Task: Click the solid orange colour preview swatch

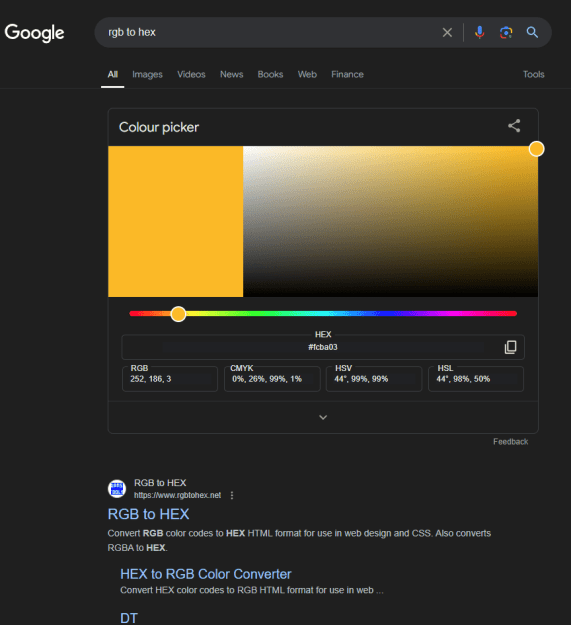Action: [x=176, y=221]
